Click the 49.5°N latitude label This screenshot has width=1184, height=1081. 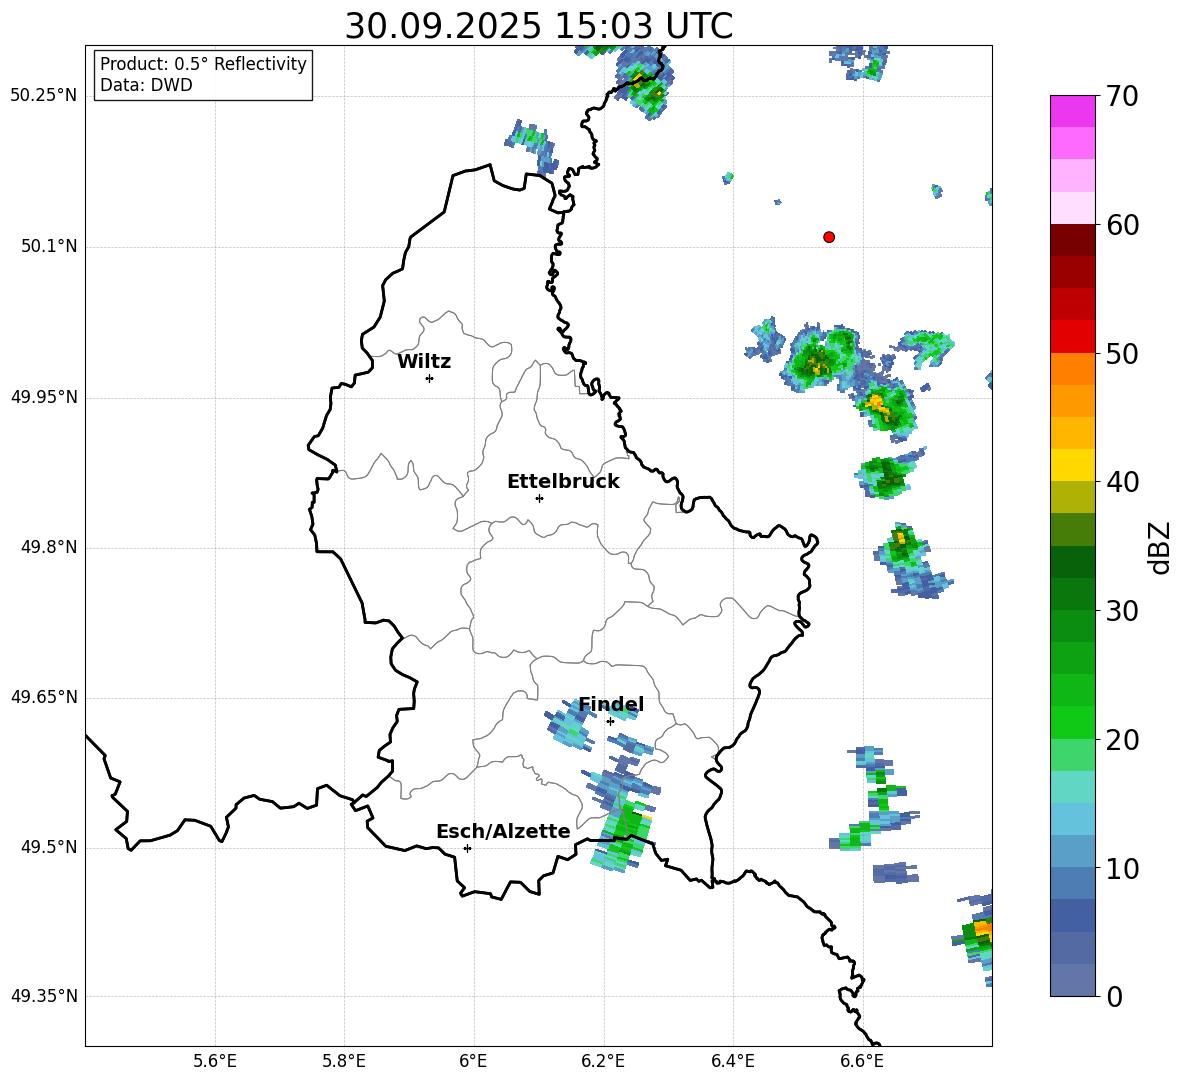coord(49,848)
